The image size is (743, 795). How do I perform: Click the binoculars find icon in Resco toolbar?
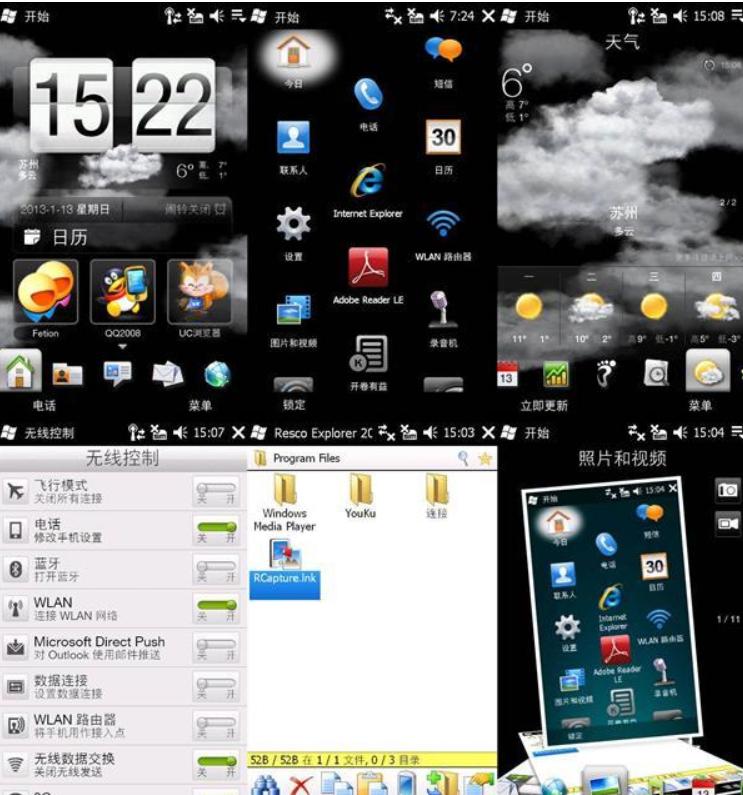266,783
